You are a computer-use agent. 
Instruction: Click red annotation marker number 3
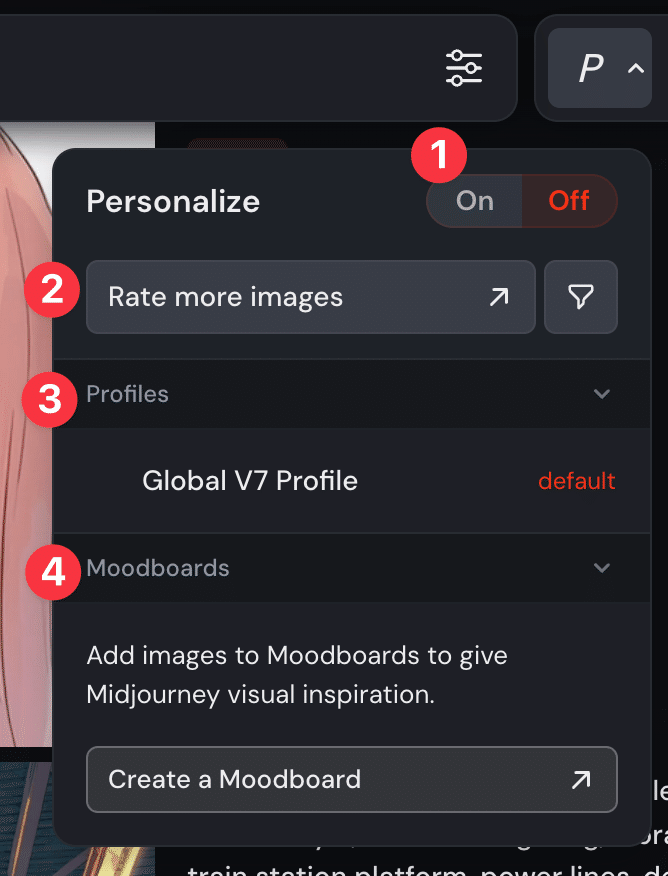click(50, 399)
